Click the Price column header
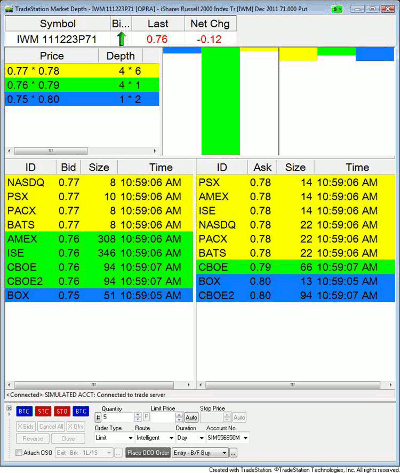 pos(52,56)
